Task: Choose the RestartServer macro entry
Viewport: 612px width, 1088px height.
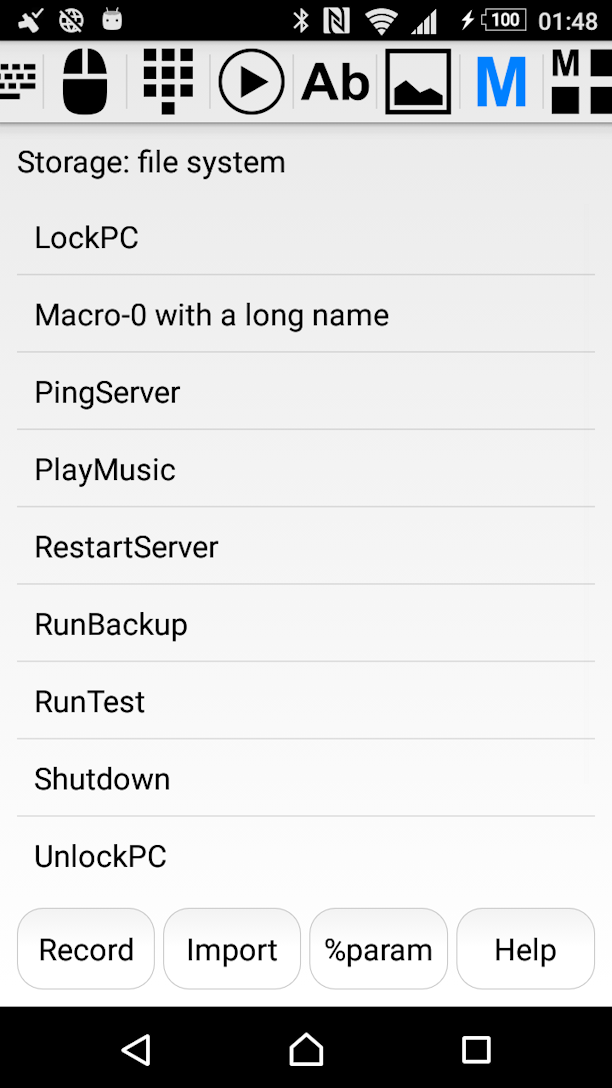Action: pyautogui.click(x=306, y=547)
